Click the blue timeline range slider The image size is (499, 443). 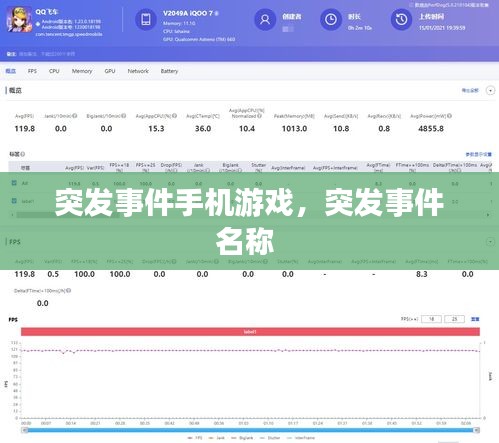[x=250, y=430]
